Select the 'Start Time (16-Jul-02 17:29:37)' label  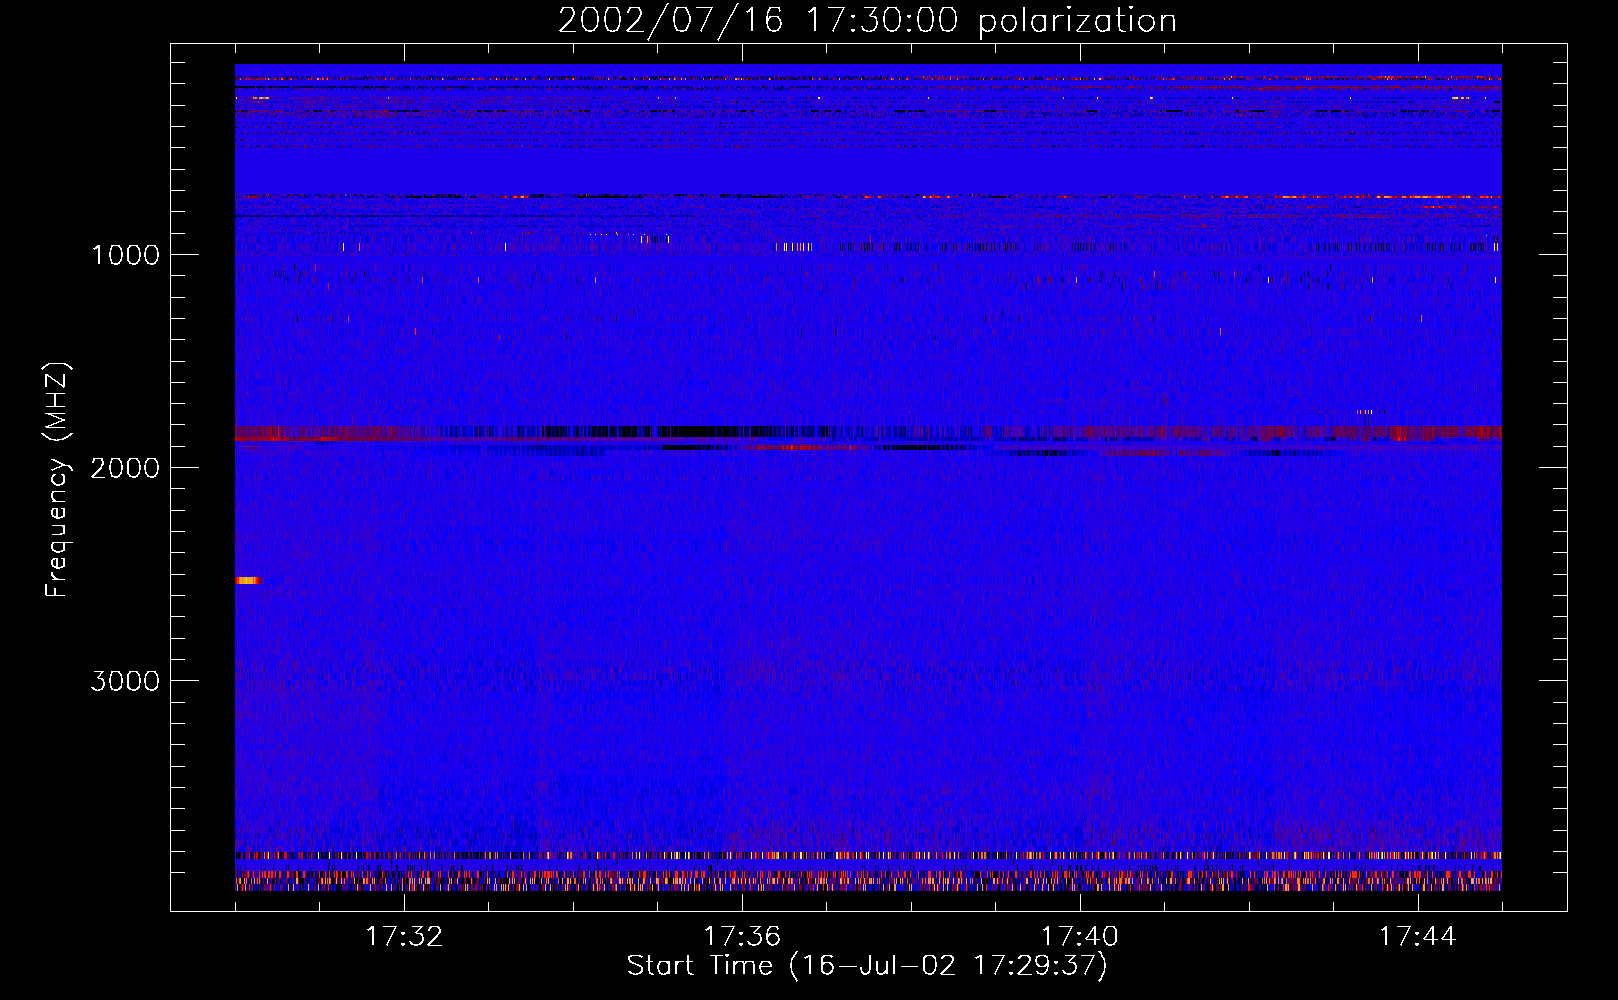[x=867, y=966]
